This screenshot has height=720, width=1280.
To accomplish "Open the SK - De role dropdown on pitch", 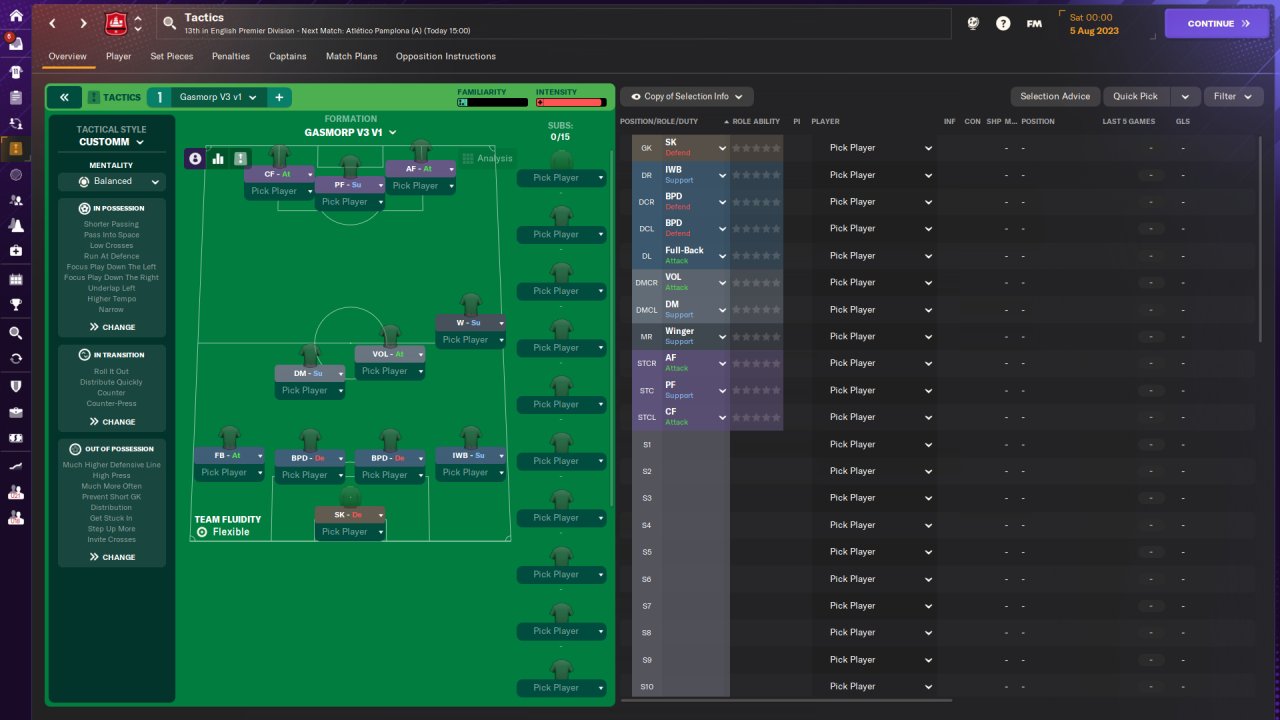I will coord(350,515).
